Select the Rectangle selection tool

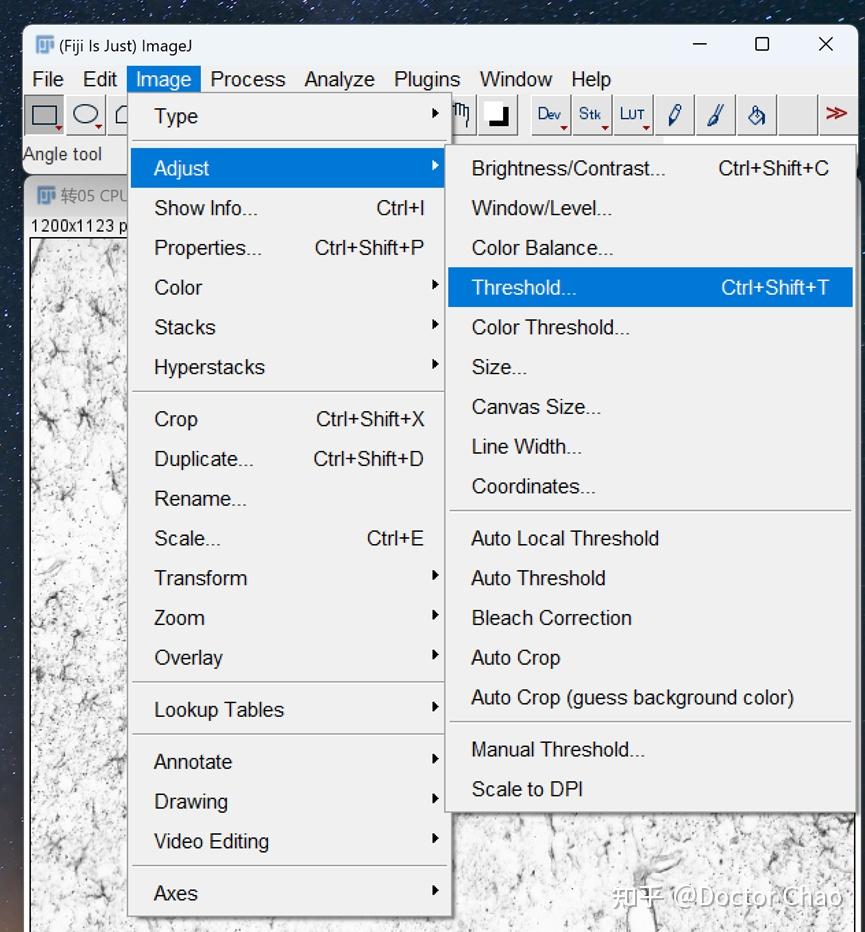tap(45, 115)
